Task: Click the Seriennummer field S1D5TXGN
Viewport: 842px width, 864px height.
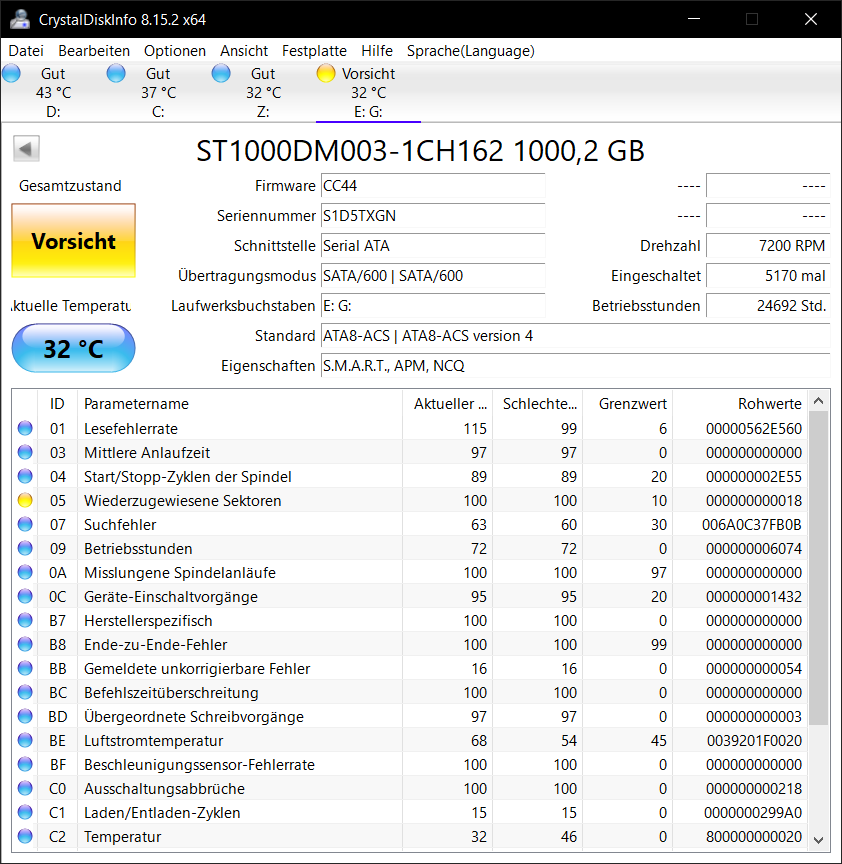Action: 433,215
